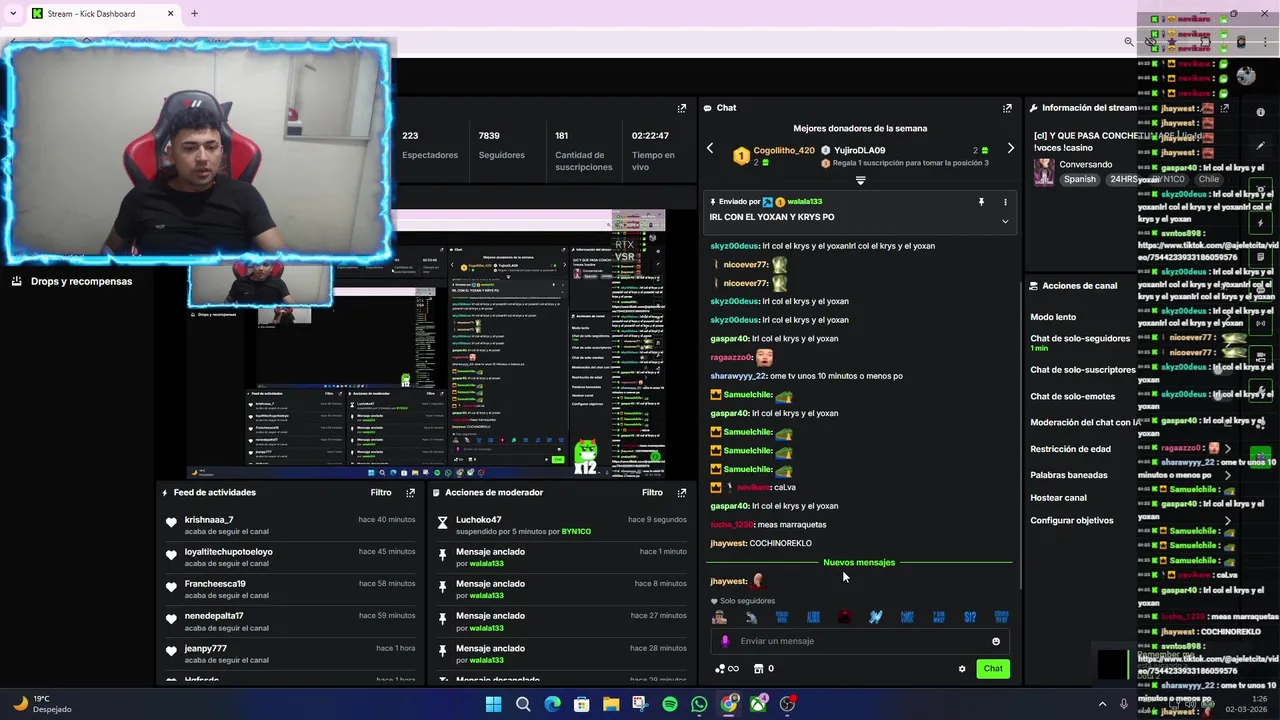
Task: Pop out the Chat panel
Action: [x=1007, y=108]
